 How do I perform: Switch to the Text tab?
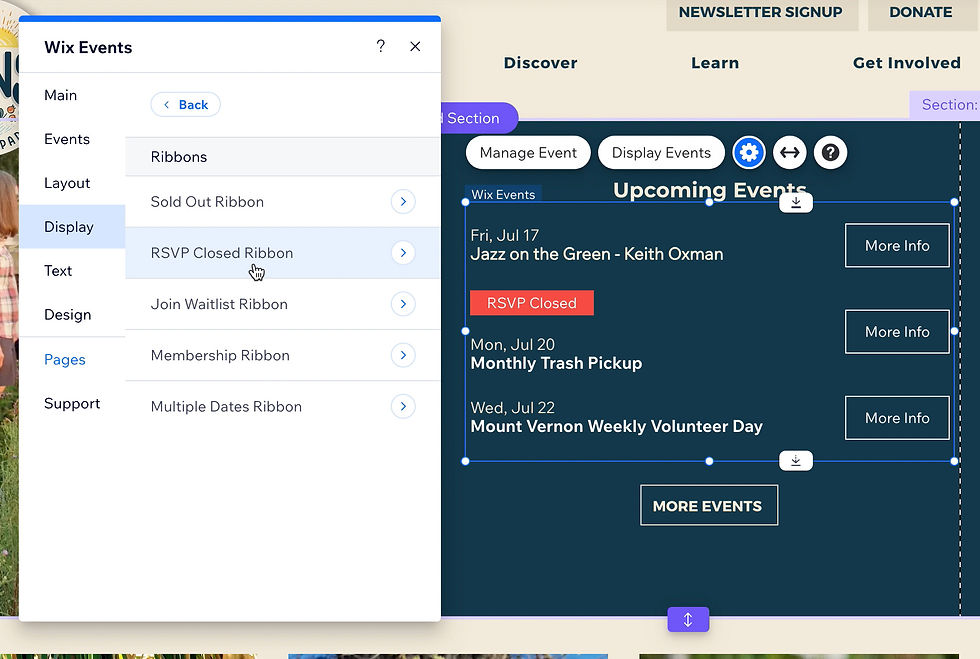[x=58, y=271]
